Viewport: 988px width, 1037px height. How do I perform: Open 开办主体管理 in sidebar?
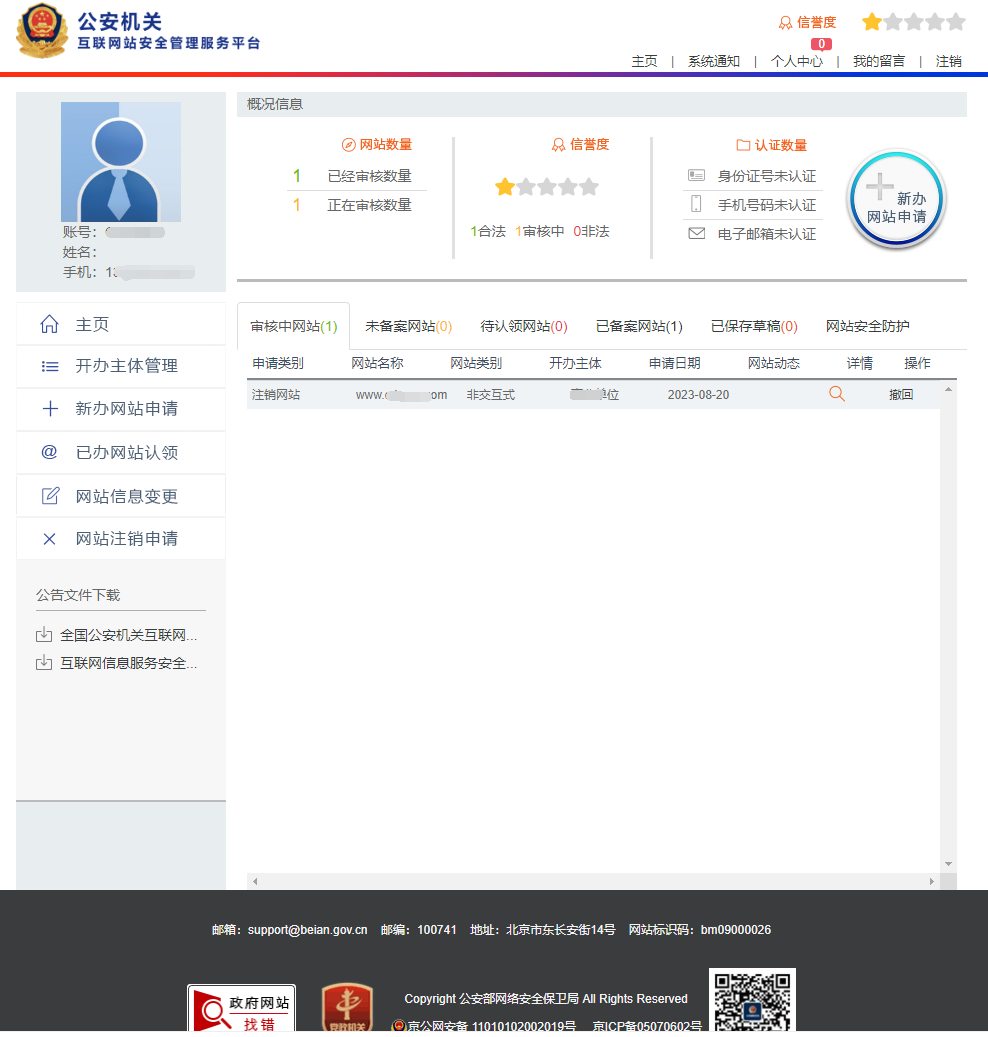click(121, 366)
